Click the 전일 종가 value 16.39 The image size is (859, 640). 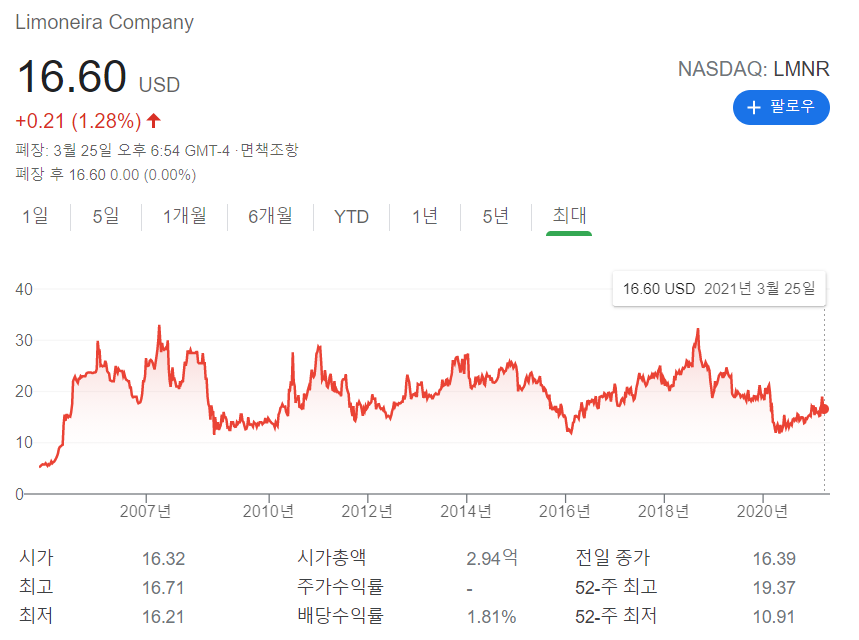pos(774,558)
